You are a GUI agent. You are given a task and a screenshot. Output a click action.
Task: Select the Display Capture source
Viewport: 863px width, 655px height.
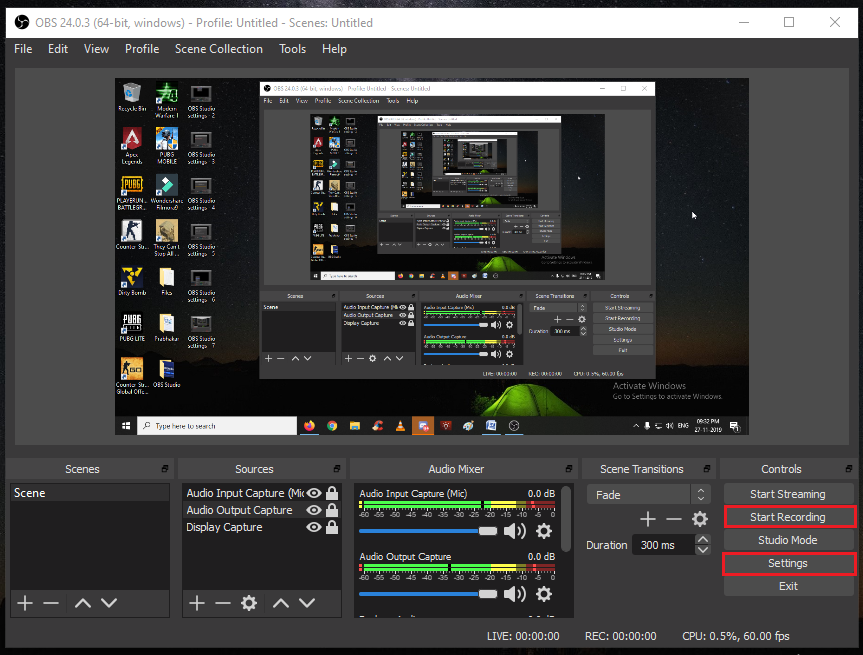click(x=224, y=527)
